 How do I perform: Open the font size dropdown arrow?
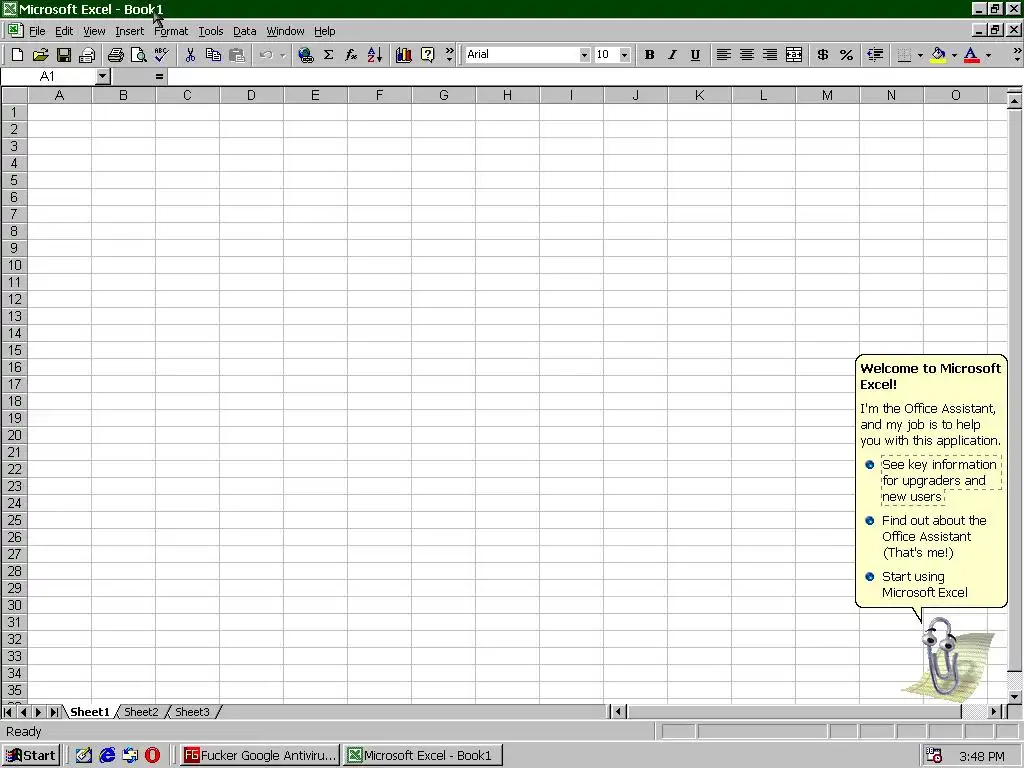point(624,55)
